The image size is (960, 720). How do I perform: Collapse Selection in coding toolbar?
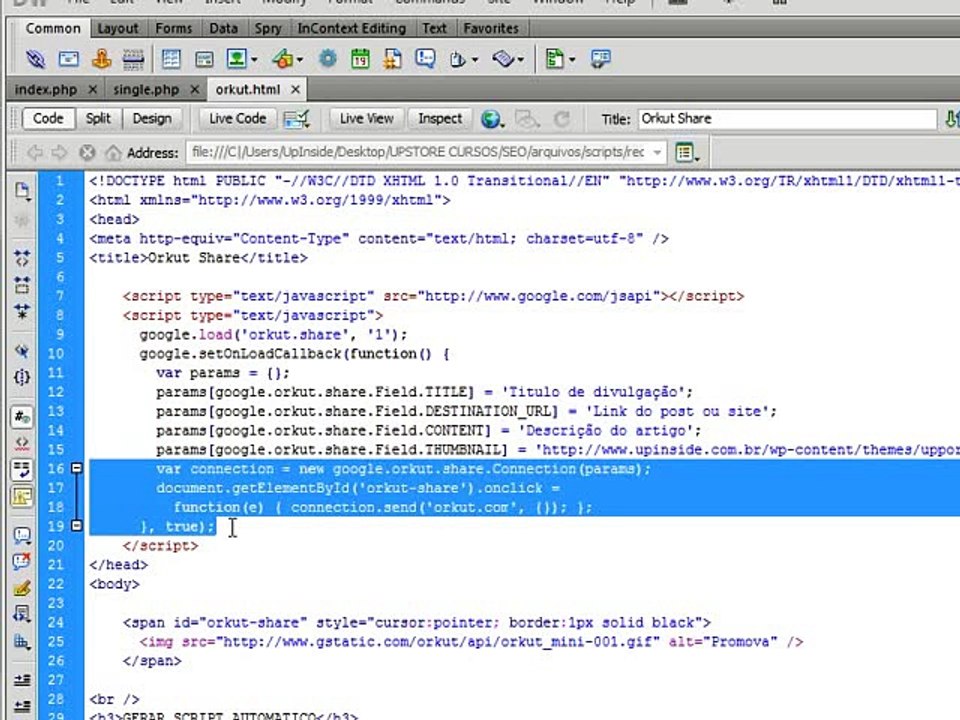[22, 285]
